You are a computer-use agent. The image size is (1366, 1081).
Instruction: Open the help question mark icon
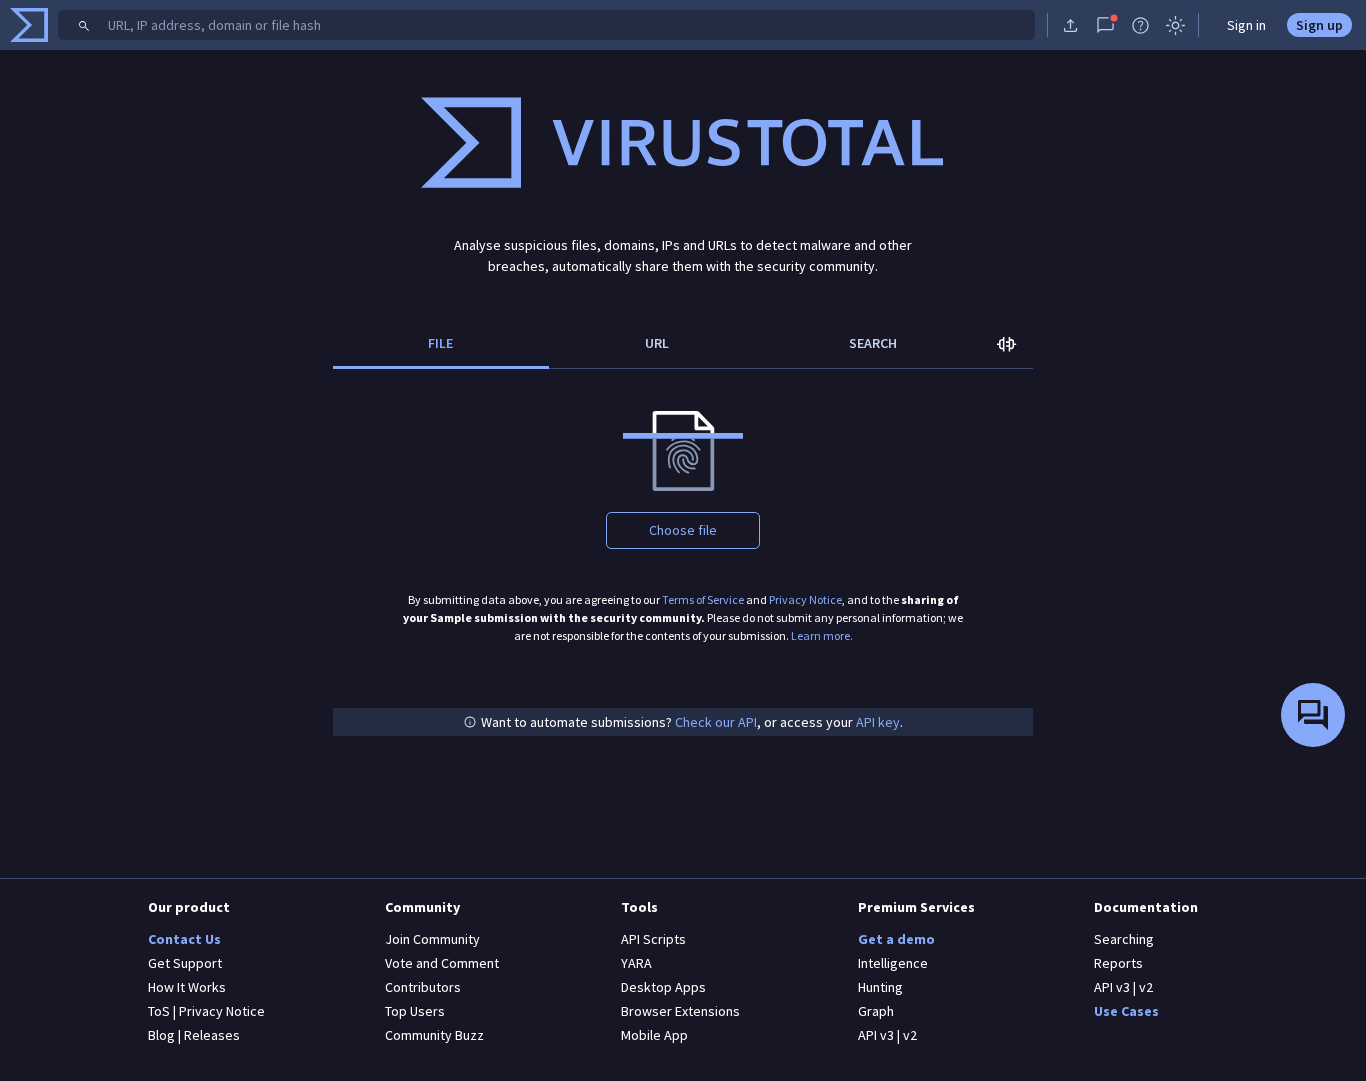coord(1140,25)
